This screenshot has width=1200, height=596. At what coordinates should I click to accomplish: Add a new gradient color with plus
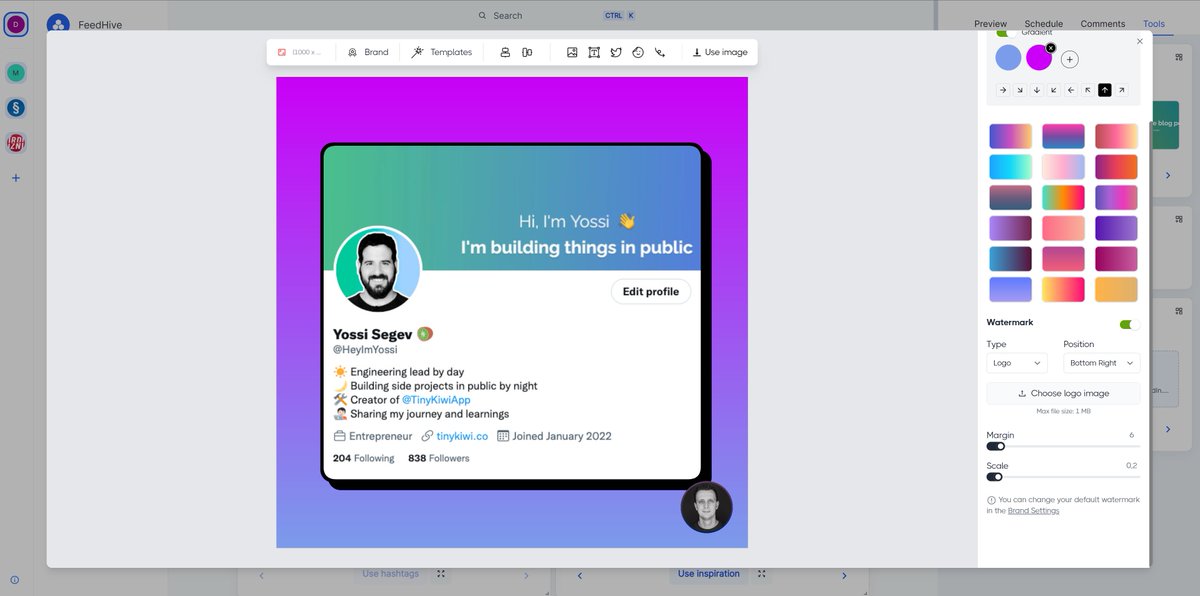(1069, 60)
